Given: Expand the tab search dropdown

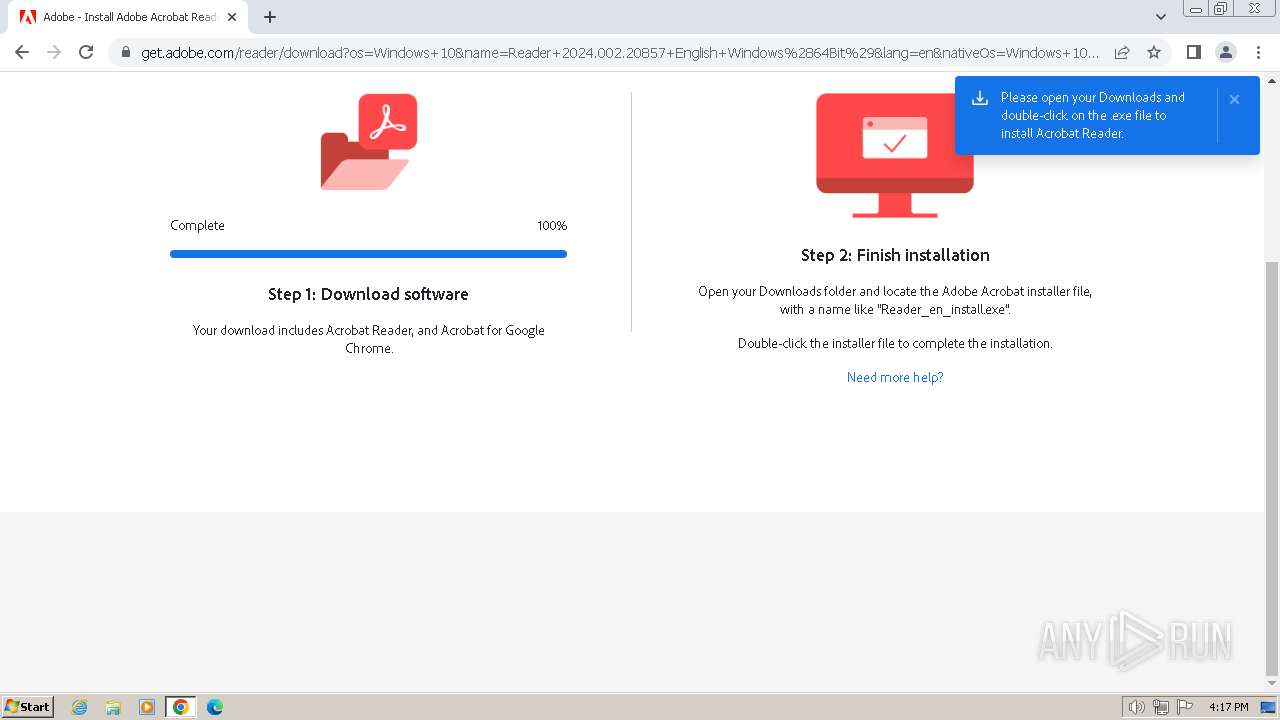Looking at the screenshot, I should click(x=1161, y=17).
